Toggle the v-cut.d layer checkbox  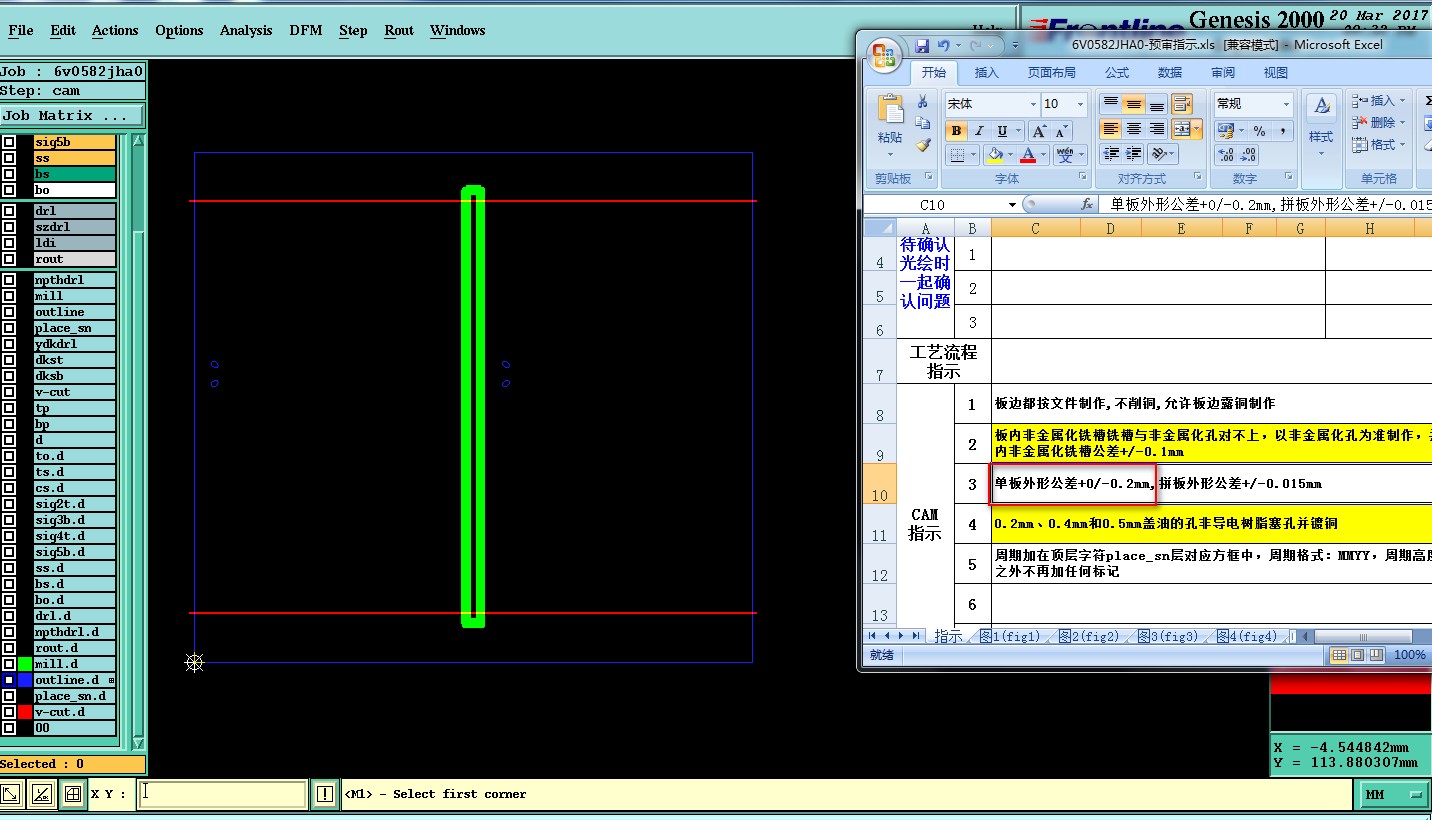[x=9, y=712]
